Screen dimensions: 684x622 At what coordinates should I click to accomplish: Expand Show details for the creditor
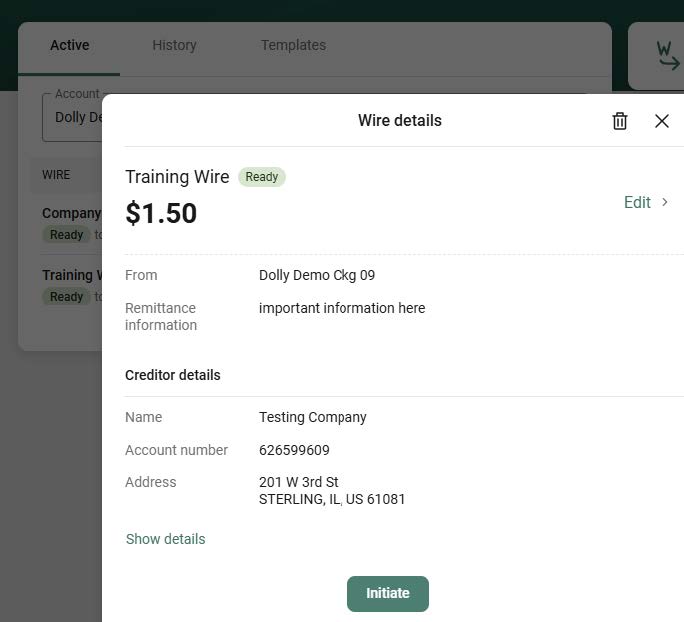pos(165,539)
